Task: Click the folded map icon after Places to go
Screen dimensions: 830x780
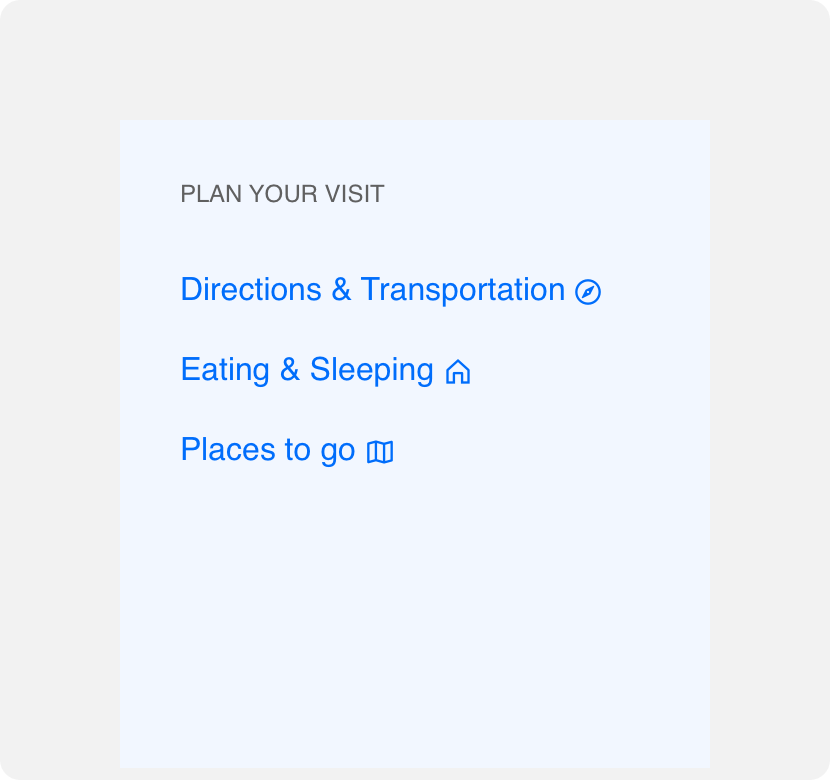Action: point(380,452)
